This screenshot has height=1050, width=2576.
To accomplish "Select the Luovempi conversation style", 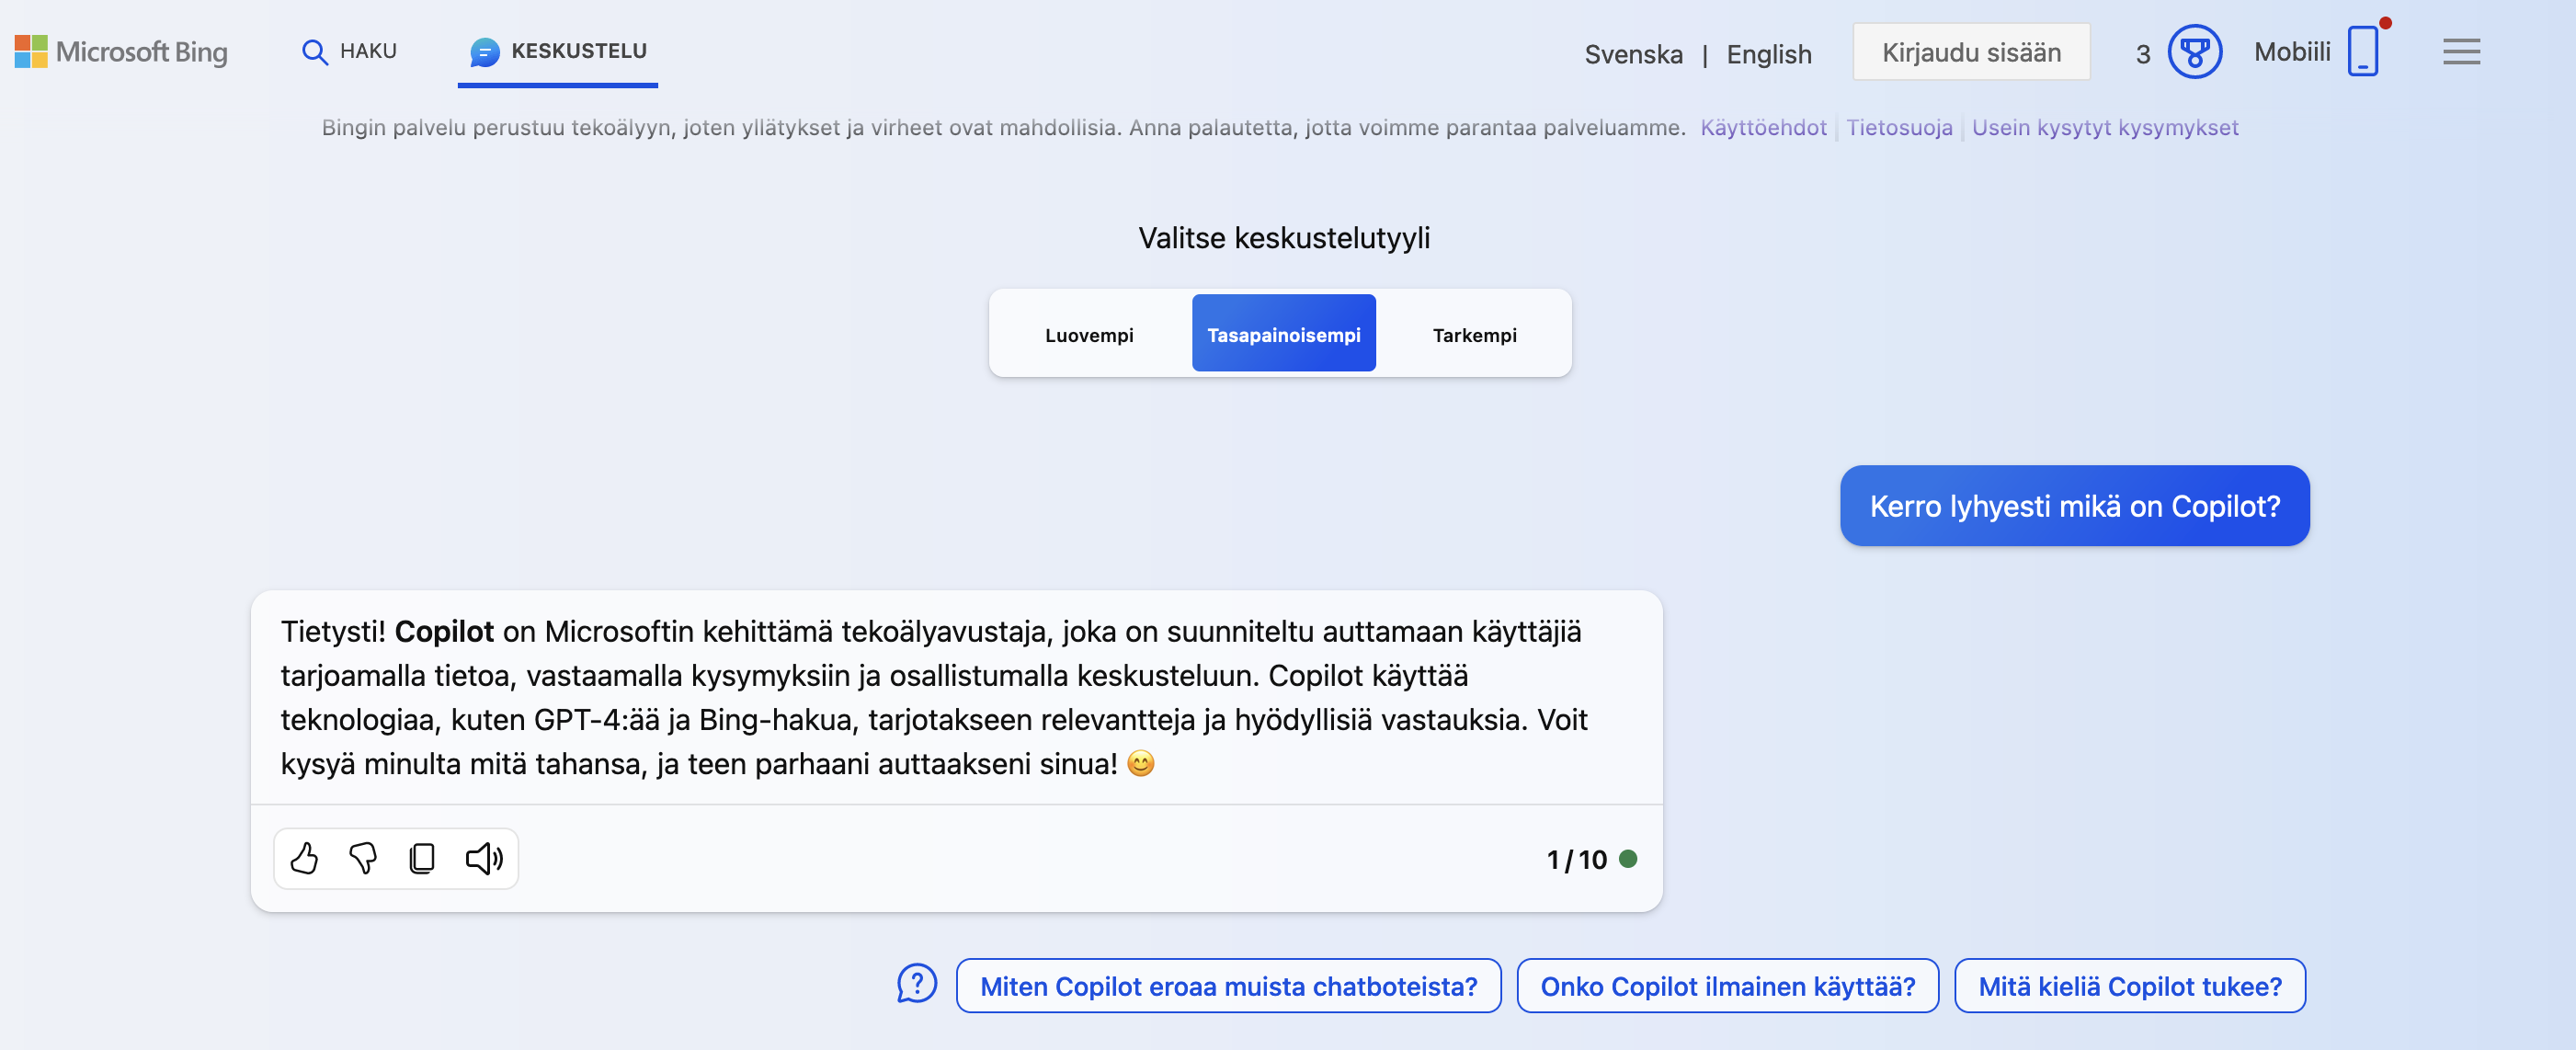I will coord(1089,335).
